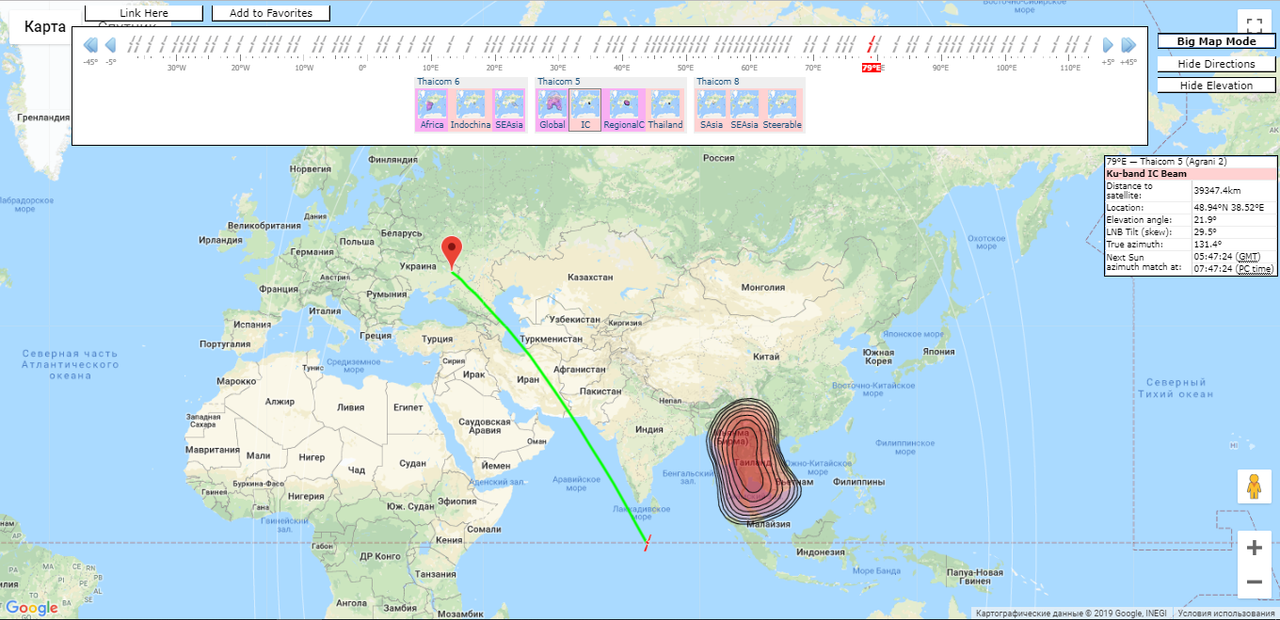Screen dimensions: 1280x620
Task: Open Условия использования link
Action: pyautogui.click(x=1226, y=613)
